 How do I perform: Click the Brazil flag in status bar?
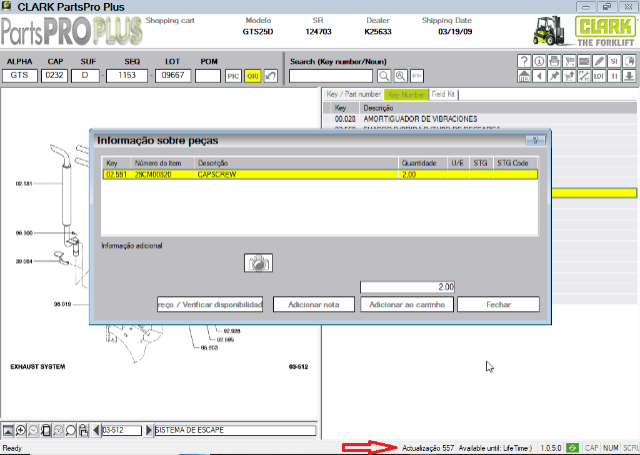(572, 448)
